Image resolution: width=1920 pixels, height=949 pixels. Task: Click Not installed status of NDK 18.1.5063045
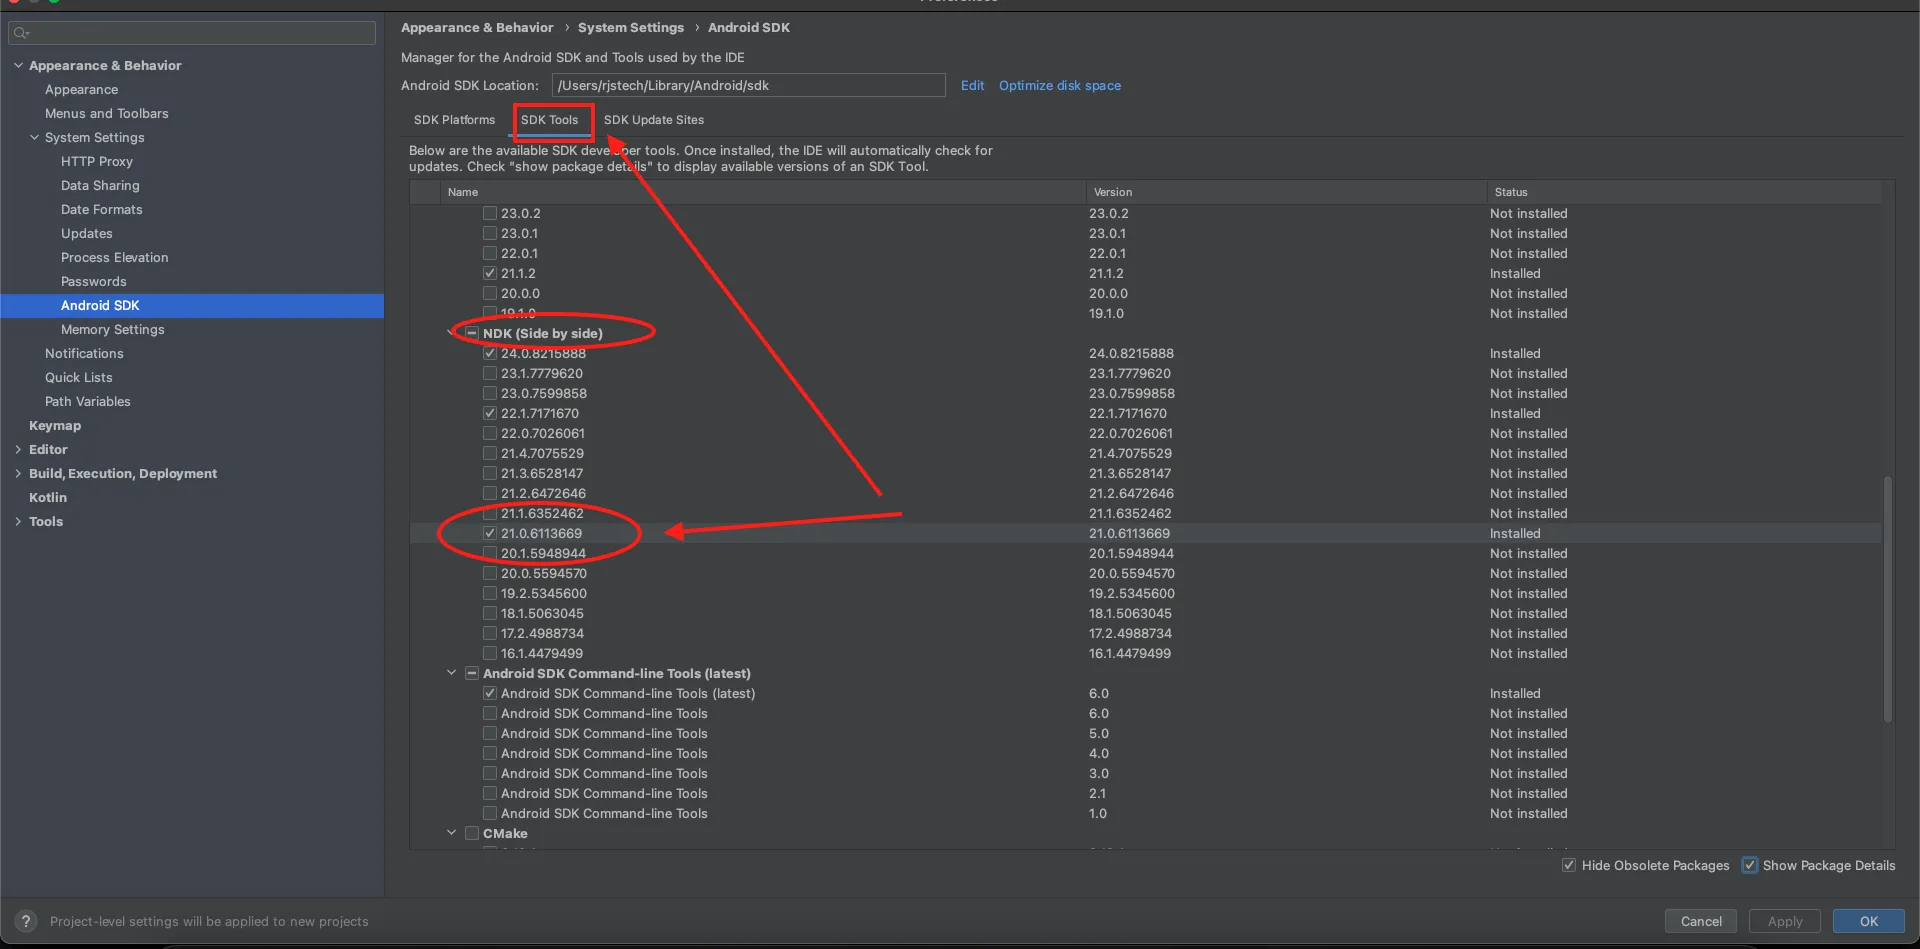pyautogui.click(x=1529, y=613)
